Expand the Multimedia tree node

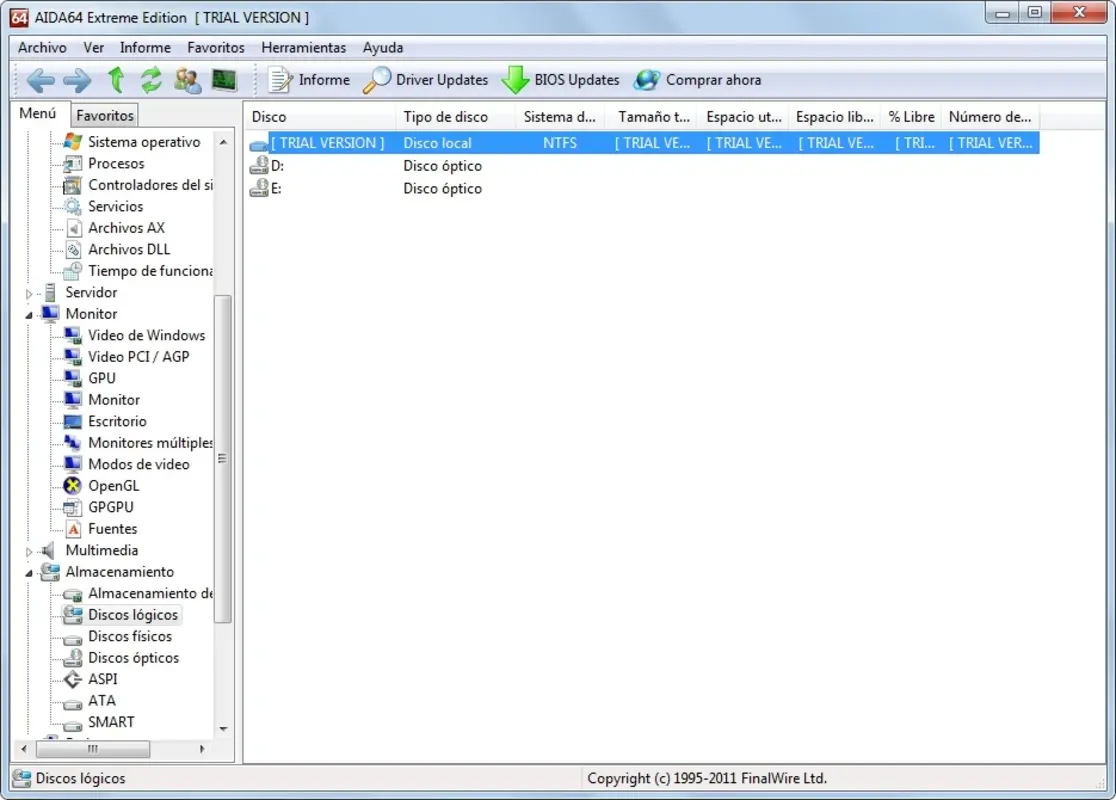27,550
